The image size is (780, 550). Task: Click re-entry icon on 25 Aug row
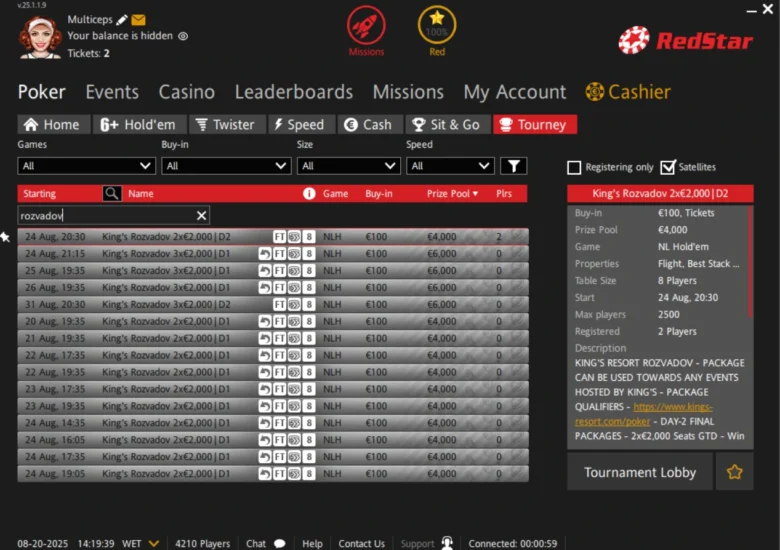(265, 271)
